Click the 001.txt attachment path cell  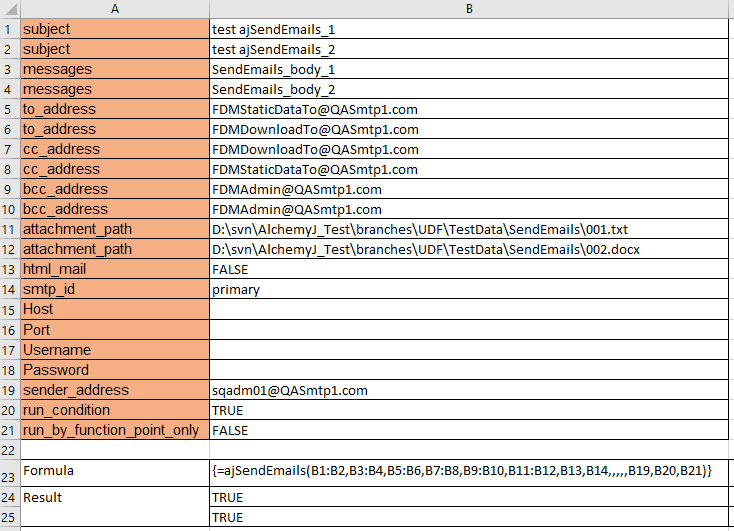click(470, 230)
